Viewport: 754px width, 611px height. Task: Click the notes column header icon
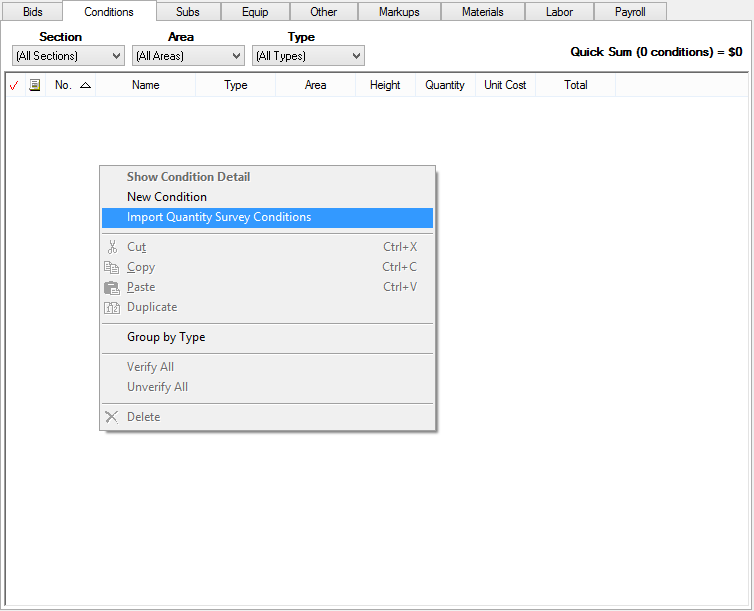pyautogui.click(x=35, y=85)
